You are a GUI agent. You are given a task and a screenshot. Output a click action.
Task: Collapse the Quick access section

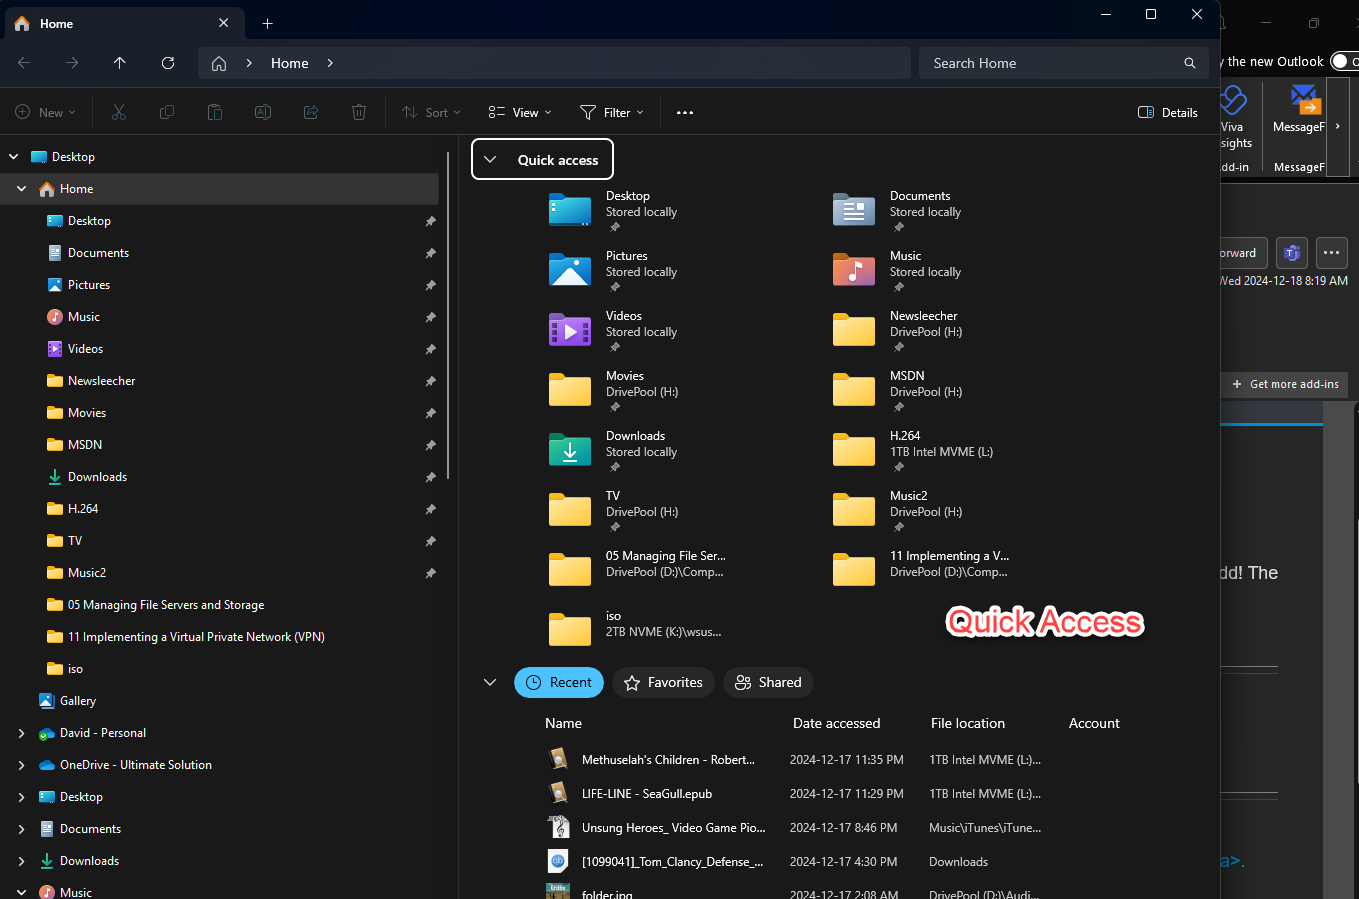[490, 160]
